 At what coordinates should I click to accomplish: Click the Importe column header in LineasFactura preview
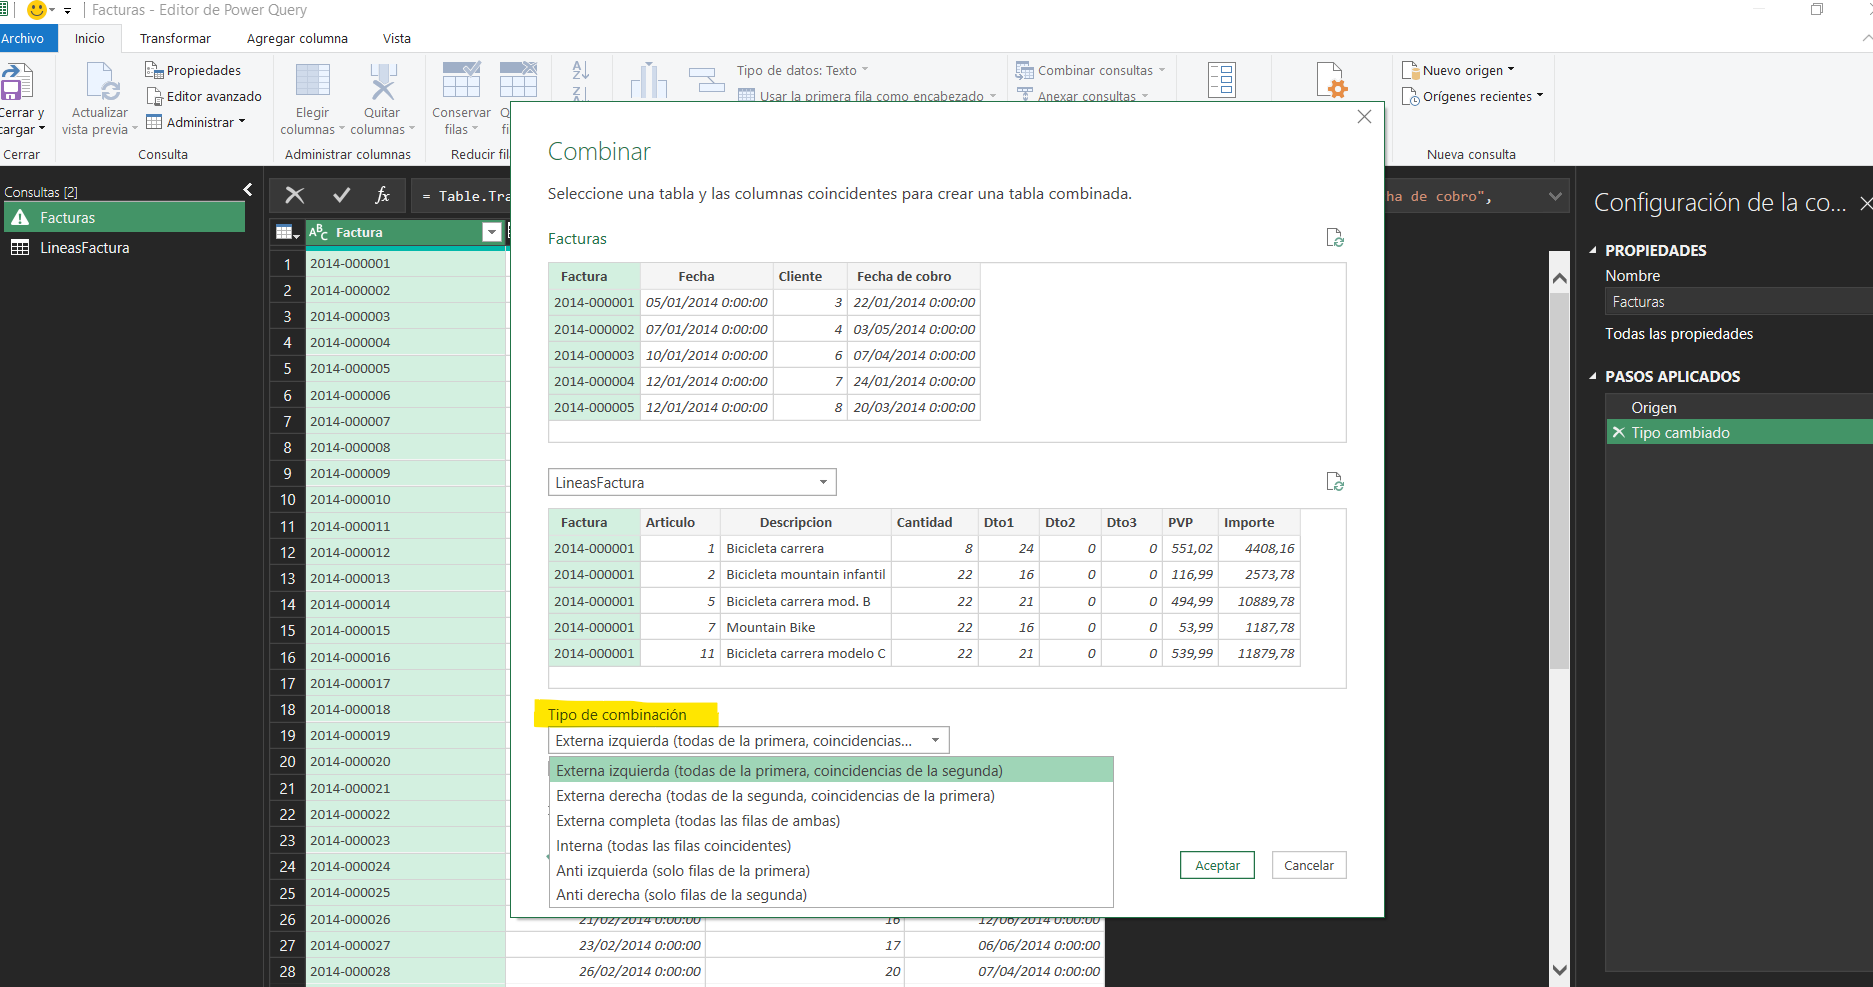pyautogui.click(x=1259, y=522)
